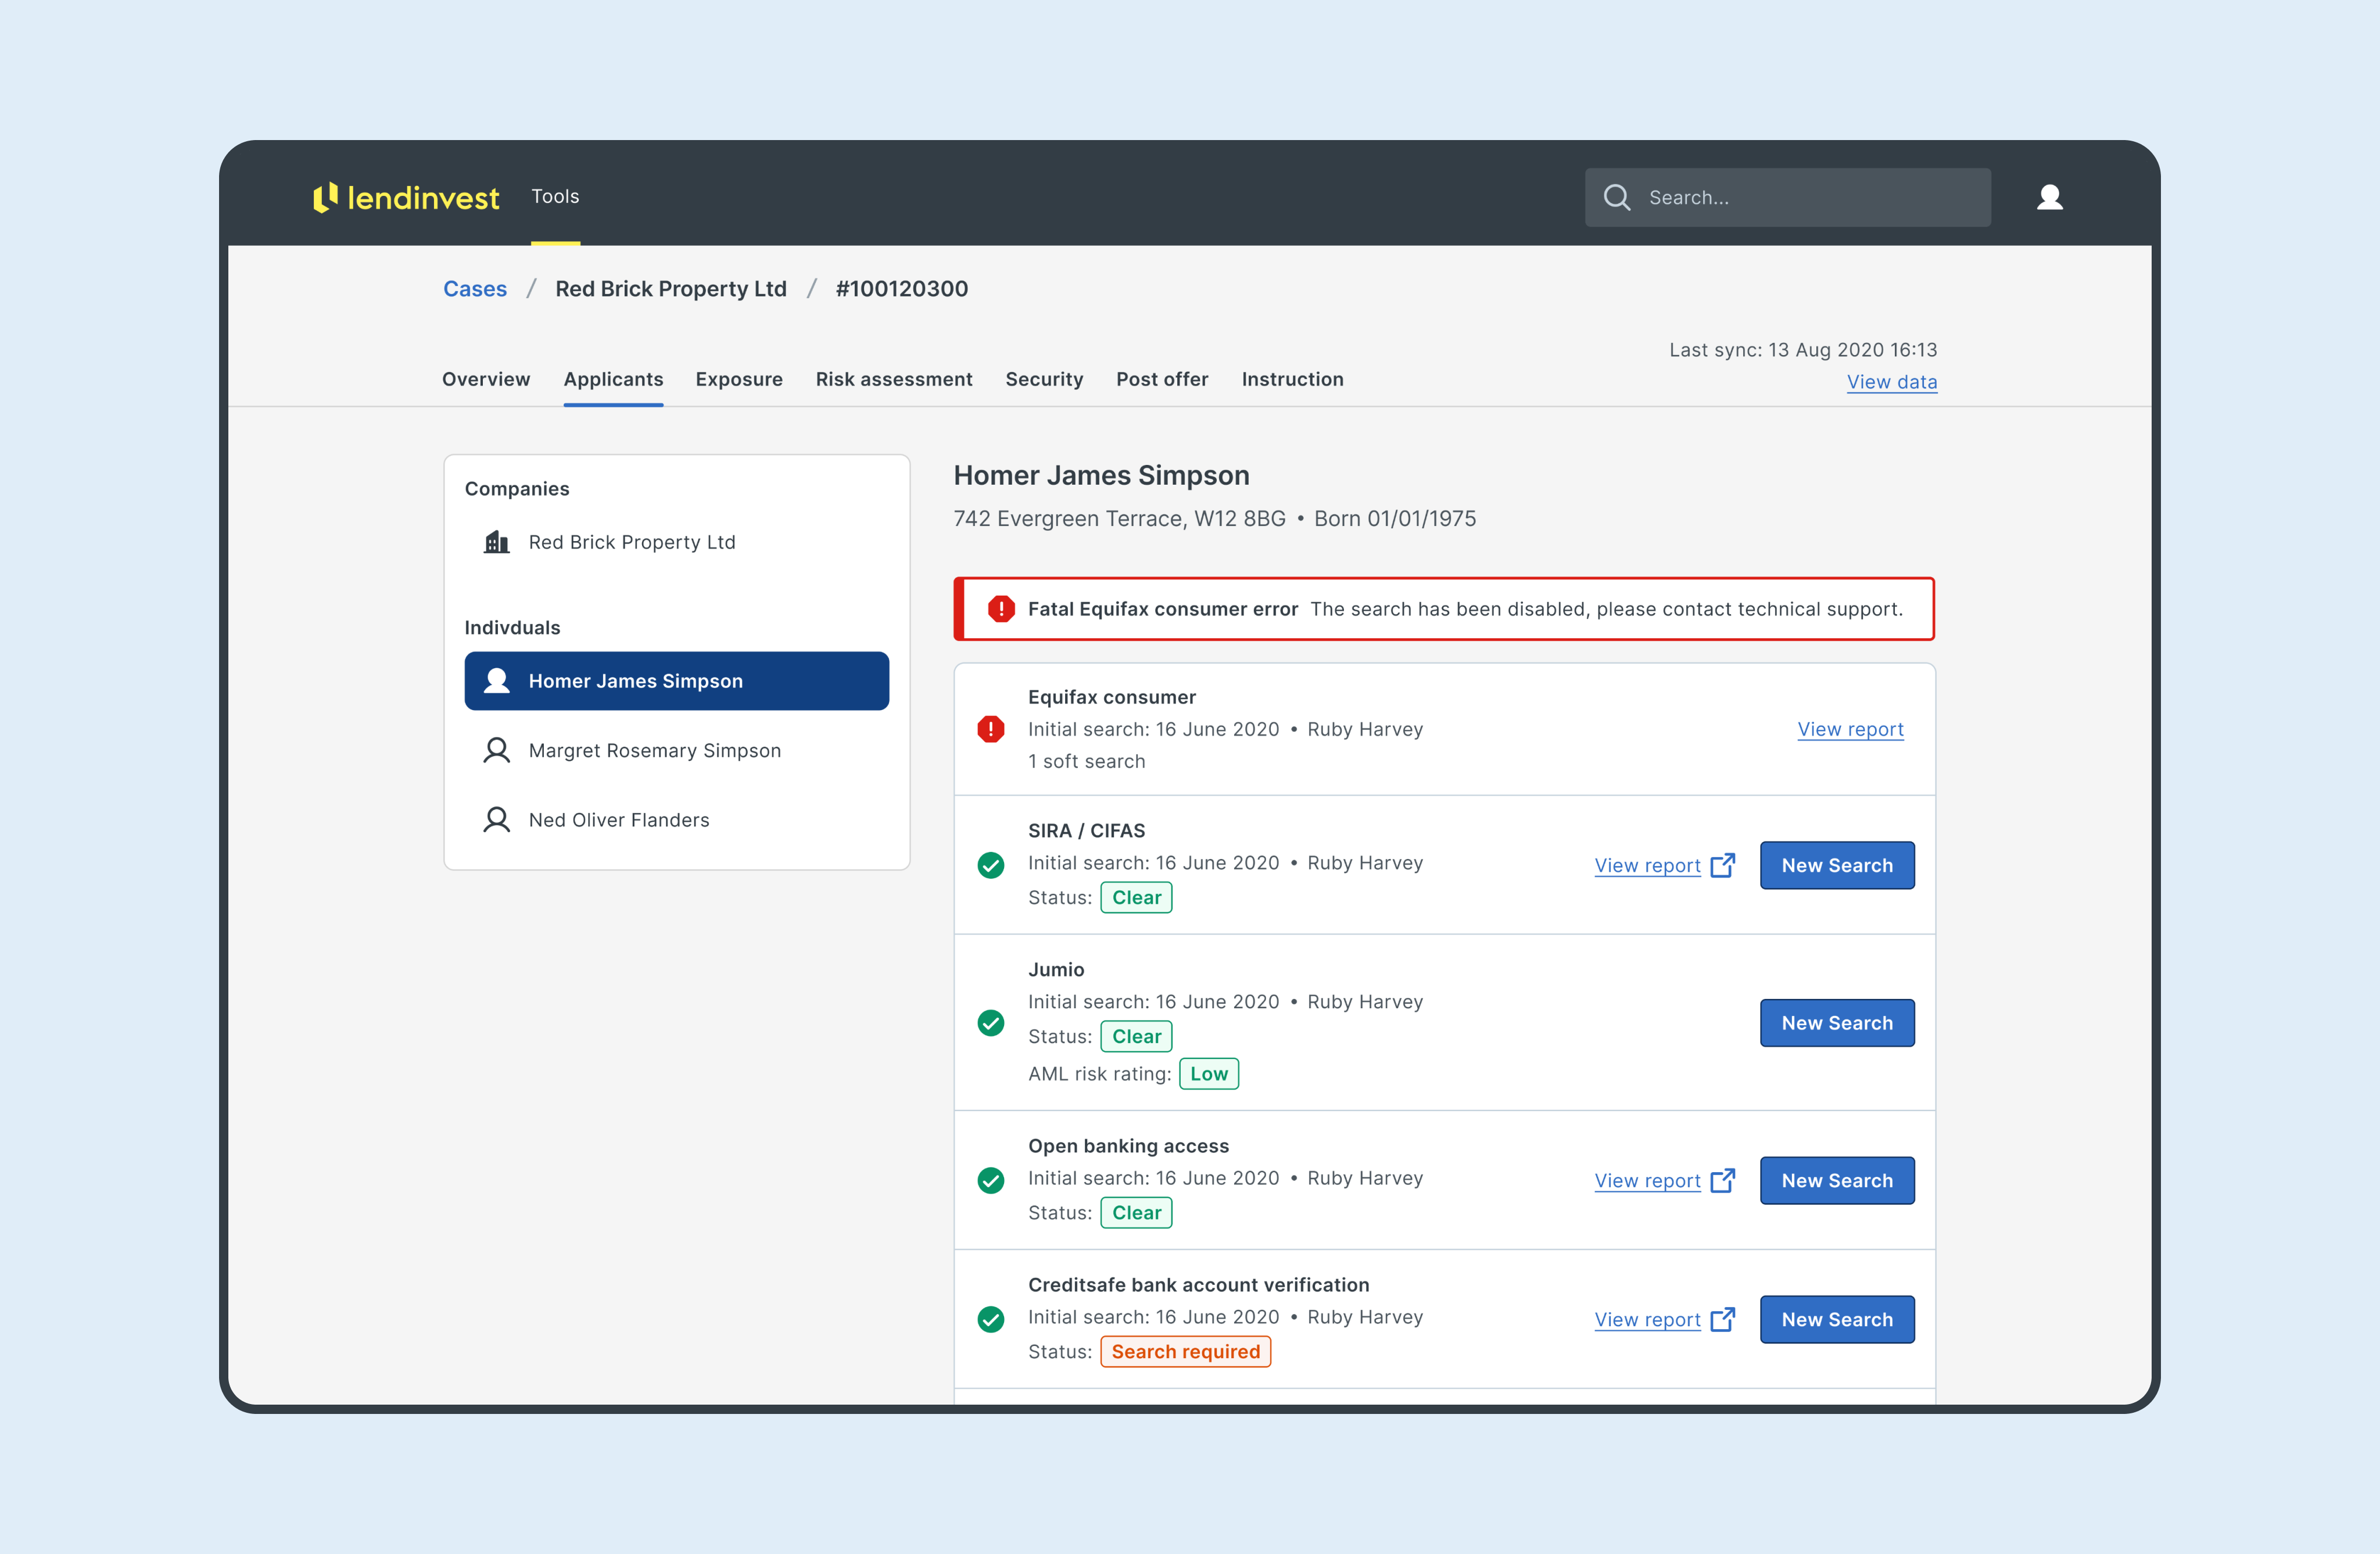This screenshot has width=2380, height=1554.
Task: Open the Tools menu
Action: (x=555, y=197)
